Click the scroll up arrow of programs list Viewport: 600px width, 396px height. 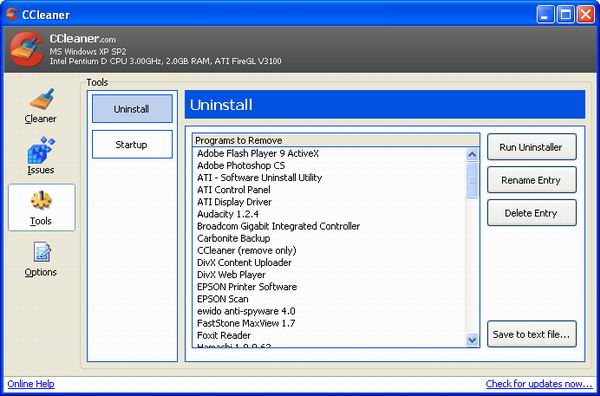tap(472, 155)
